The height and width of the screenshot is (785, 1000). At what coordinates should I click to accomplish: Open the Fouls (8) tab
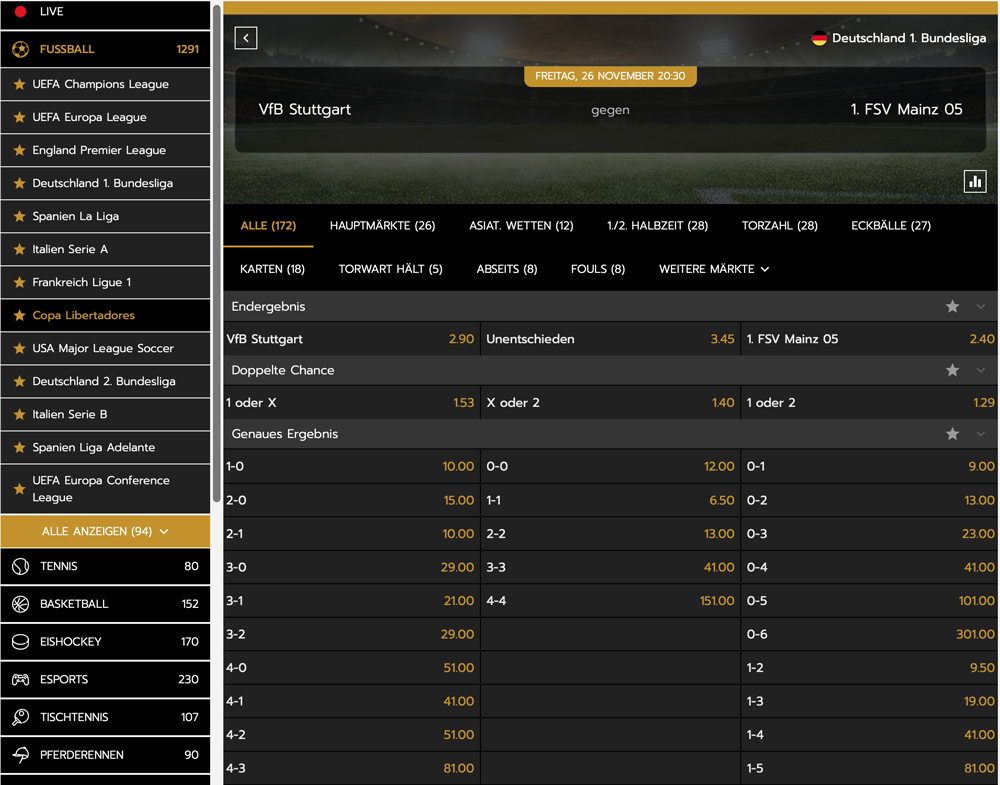point(598,269)
